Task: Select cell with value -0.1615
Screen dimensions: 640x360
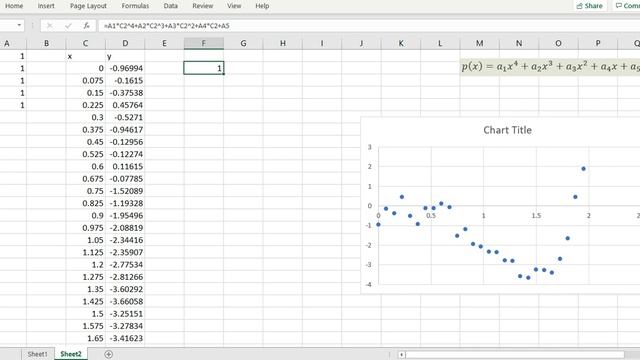Action: pyautogui.click(x=125, y=80)
